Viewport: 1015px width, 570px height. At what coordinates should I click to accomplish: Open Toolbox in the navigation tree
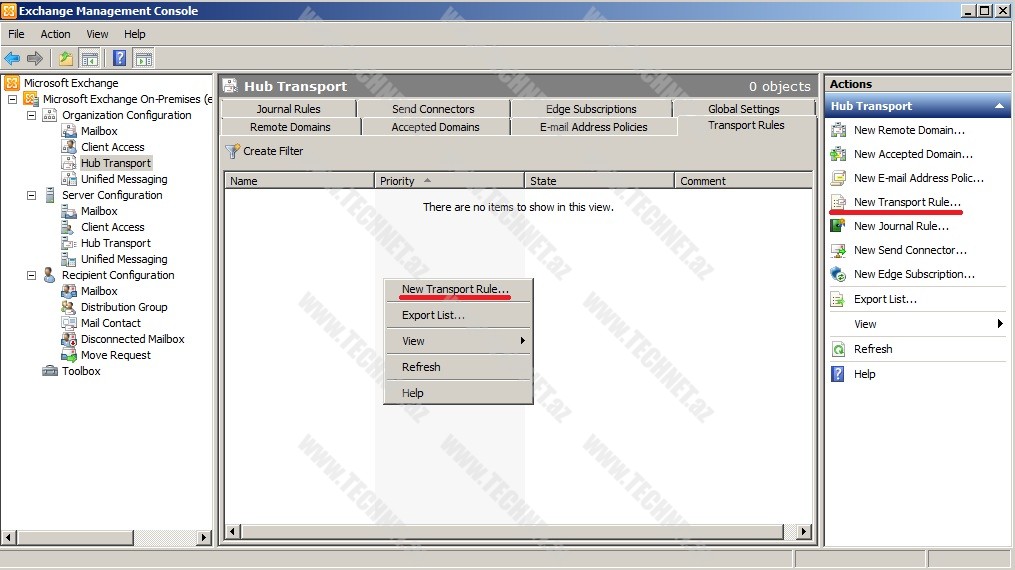click(x=81, y=371)
